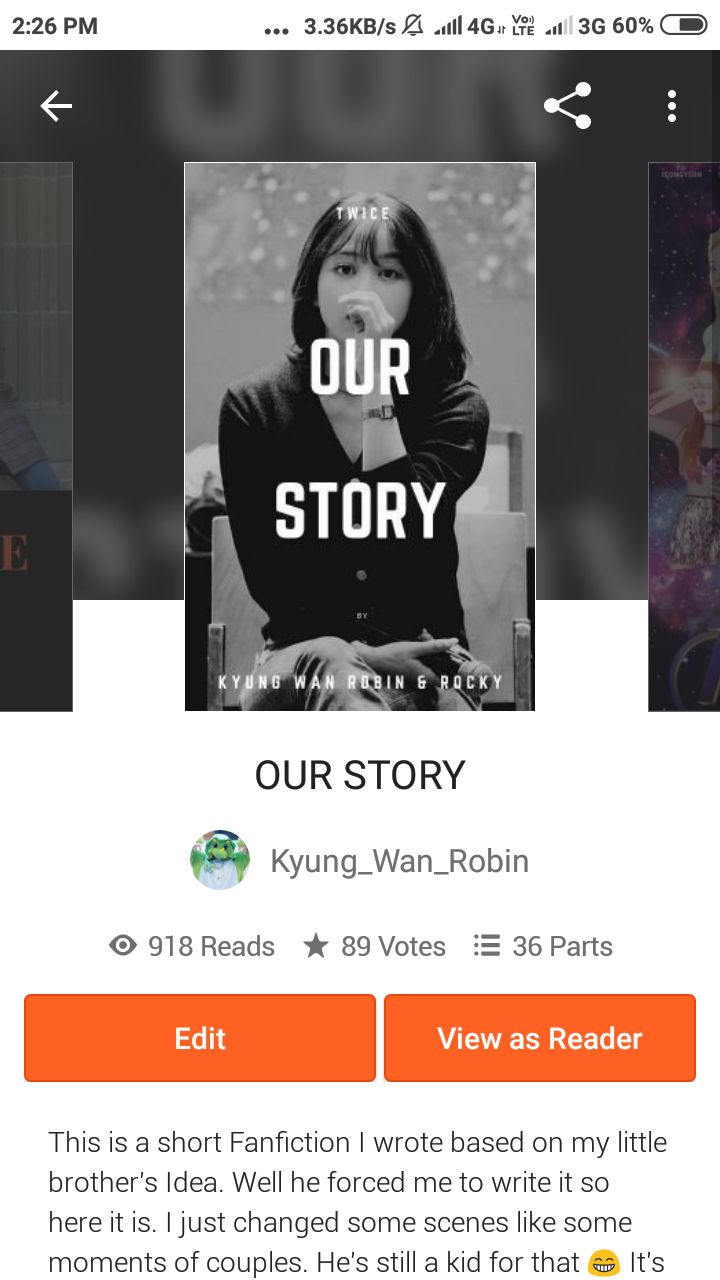Tap the Kyung_Wan_Robin profile avatar
This screenshot has width=720, height=1280.
pyautogui.click(x=220, y=860)
